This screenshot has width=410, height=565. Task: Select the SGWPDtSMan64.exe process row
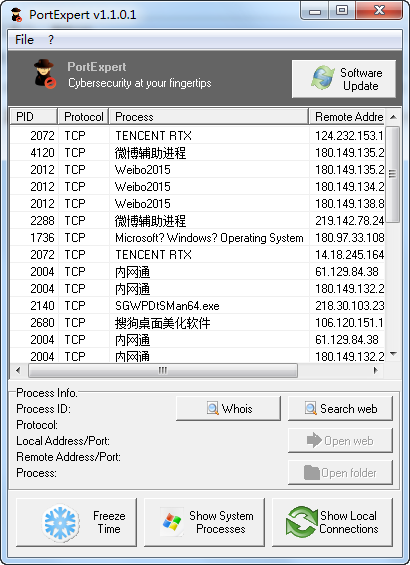(x=197, y=306)
